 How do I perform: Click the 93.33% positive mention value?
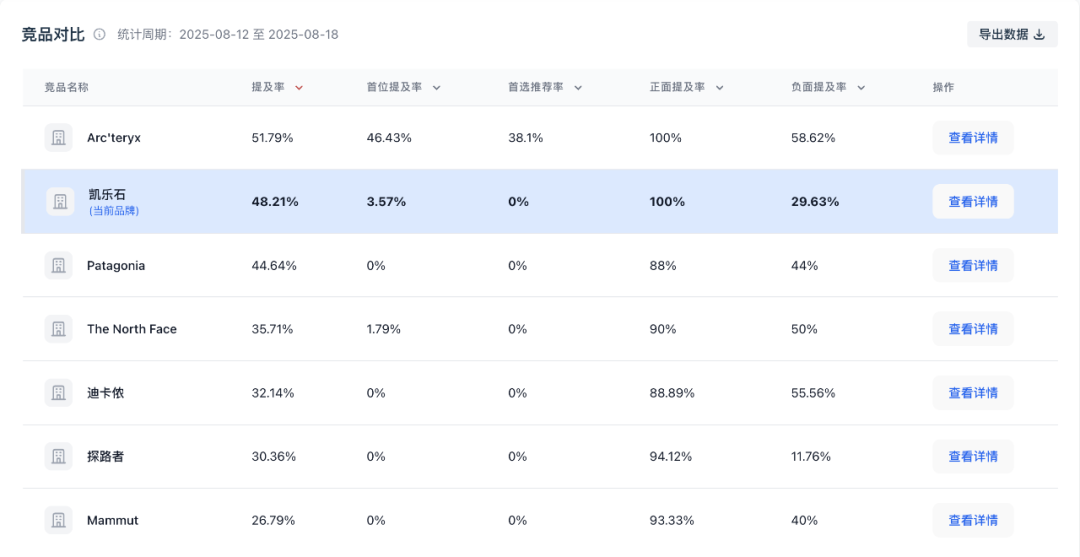pyautogui.click(x=672, y=521)
